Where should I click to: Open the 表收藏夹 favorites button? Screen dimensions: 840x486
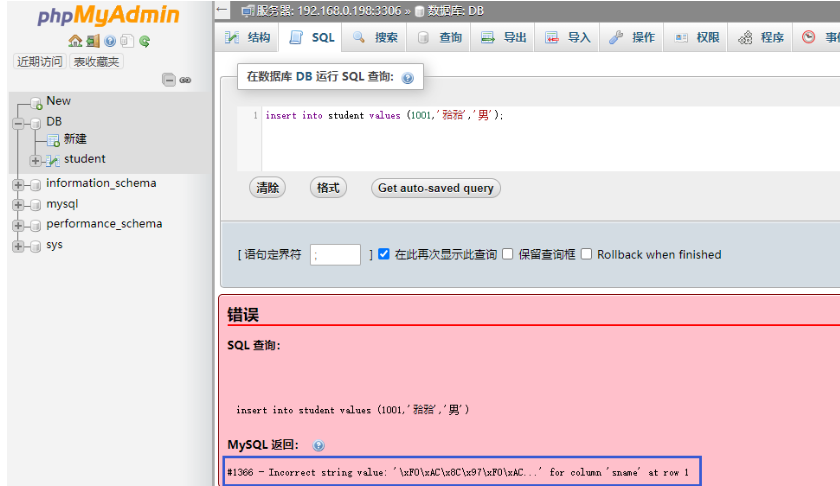pos(96,62)
